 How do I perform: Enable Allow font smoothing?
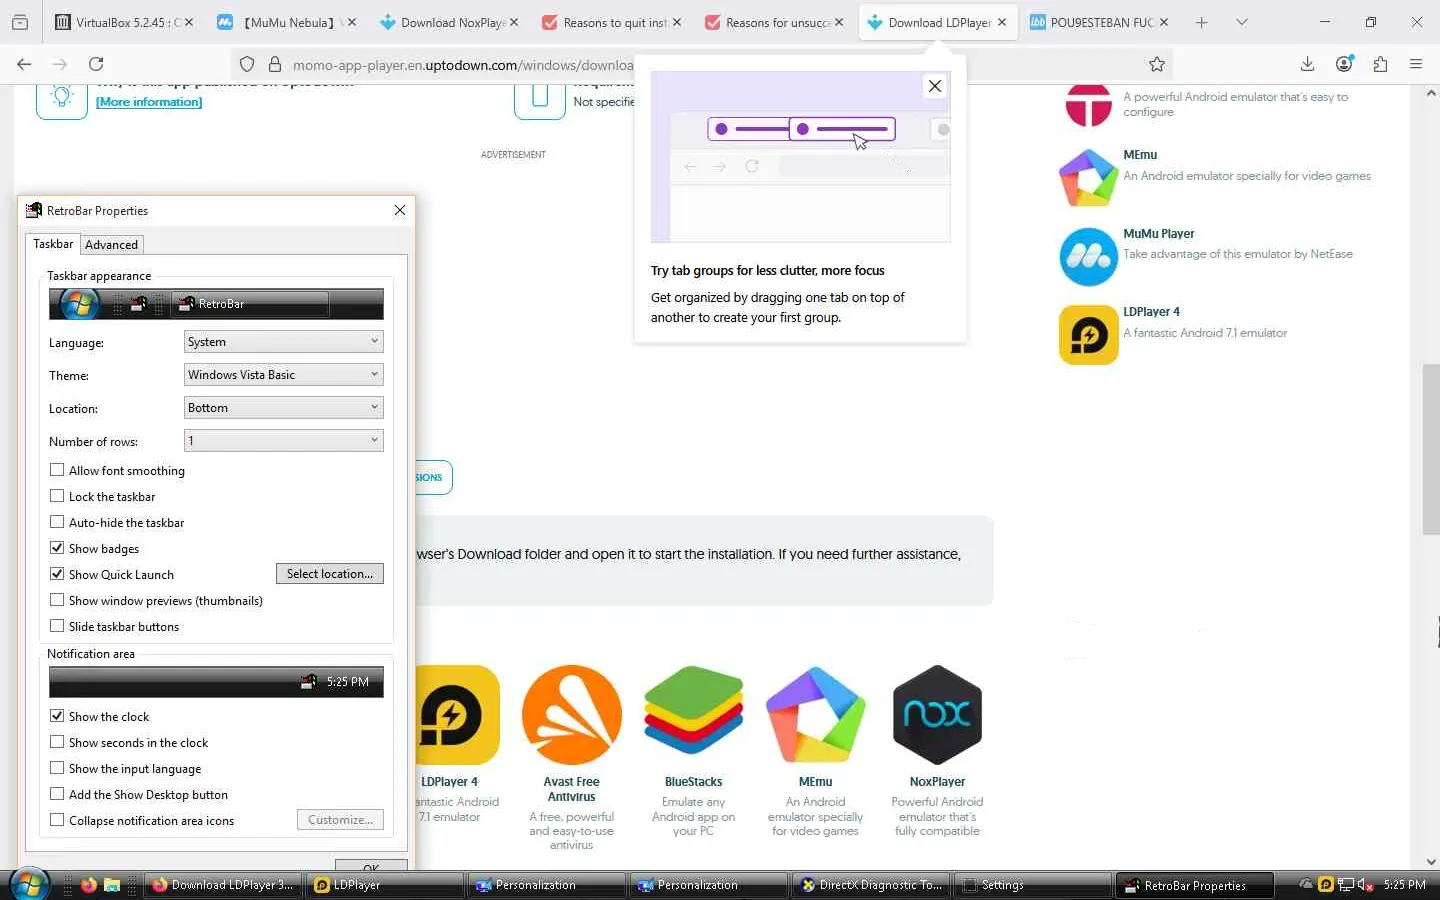57,470
